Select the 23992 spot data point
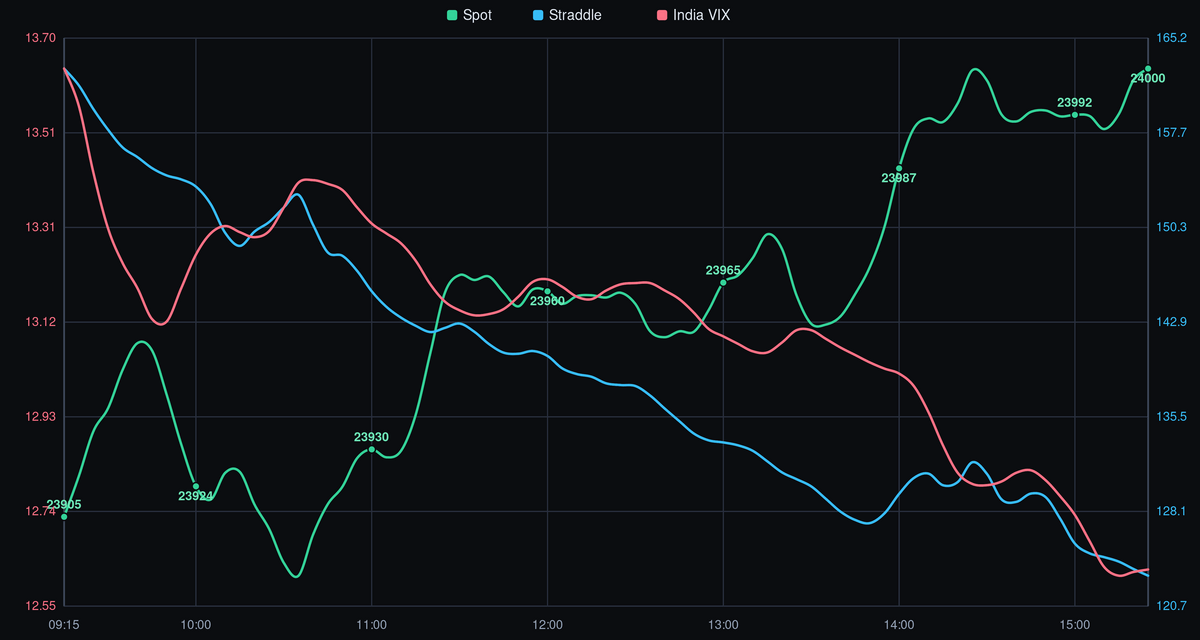This screenshot has height=640, width=1200. click(1075, 115)
